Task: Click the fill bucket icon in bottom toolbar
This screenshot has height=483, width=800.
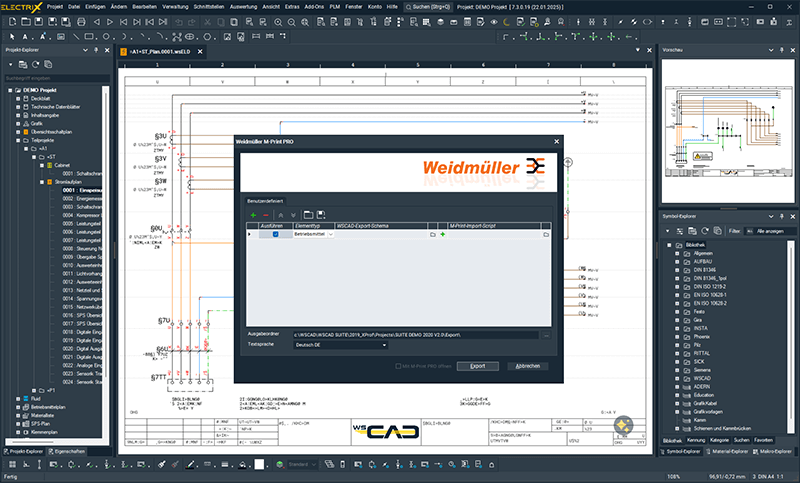Action: coord(243,465)
